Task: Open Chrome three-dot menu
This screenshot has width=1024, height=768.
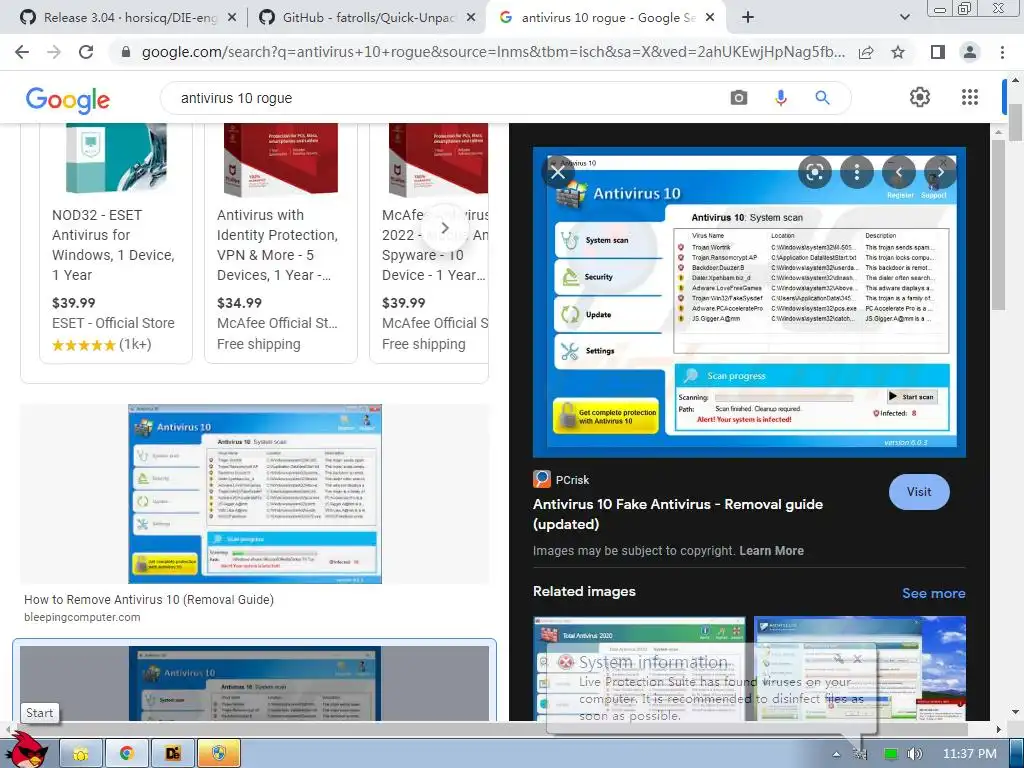Action: 1002,52
